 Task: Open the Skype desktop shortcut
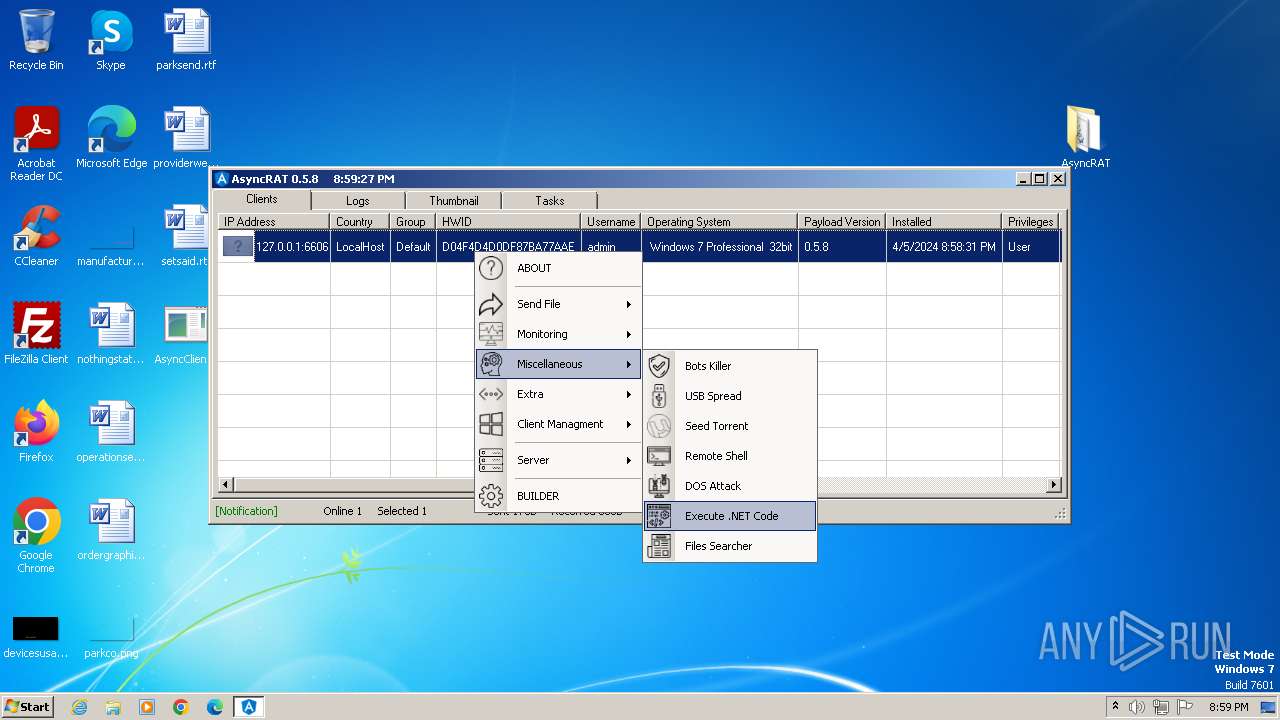(x=110, y=40)
